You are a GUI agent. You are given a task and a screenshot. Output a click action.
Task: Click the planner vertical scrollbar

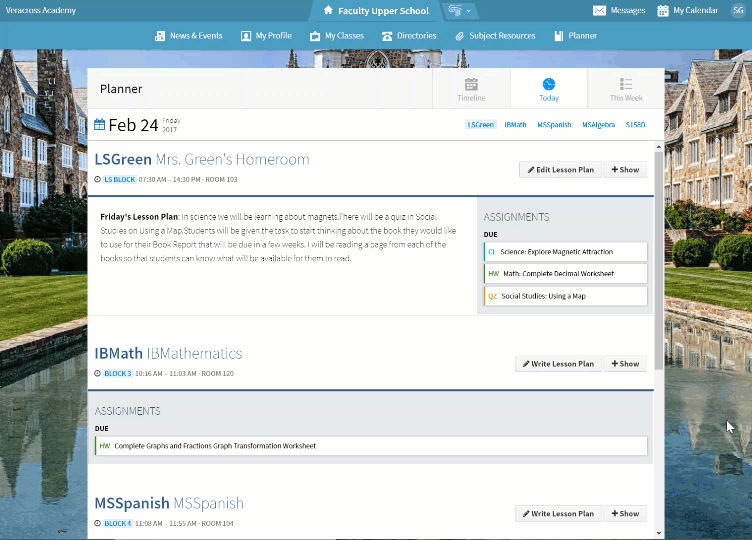(658, 250)
